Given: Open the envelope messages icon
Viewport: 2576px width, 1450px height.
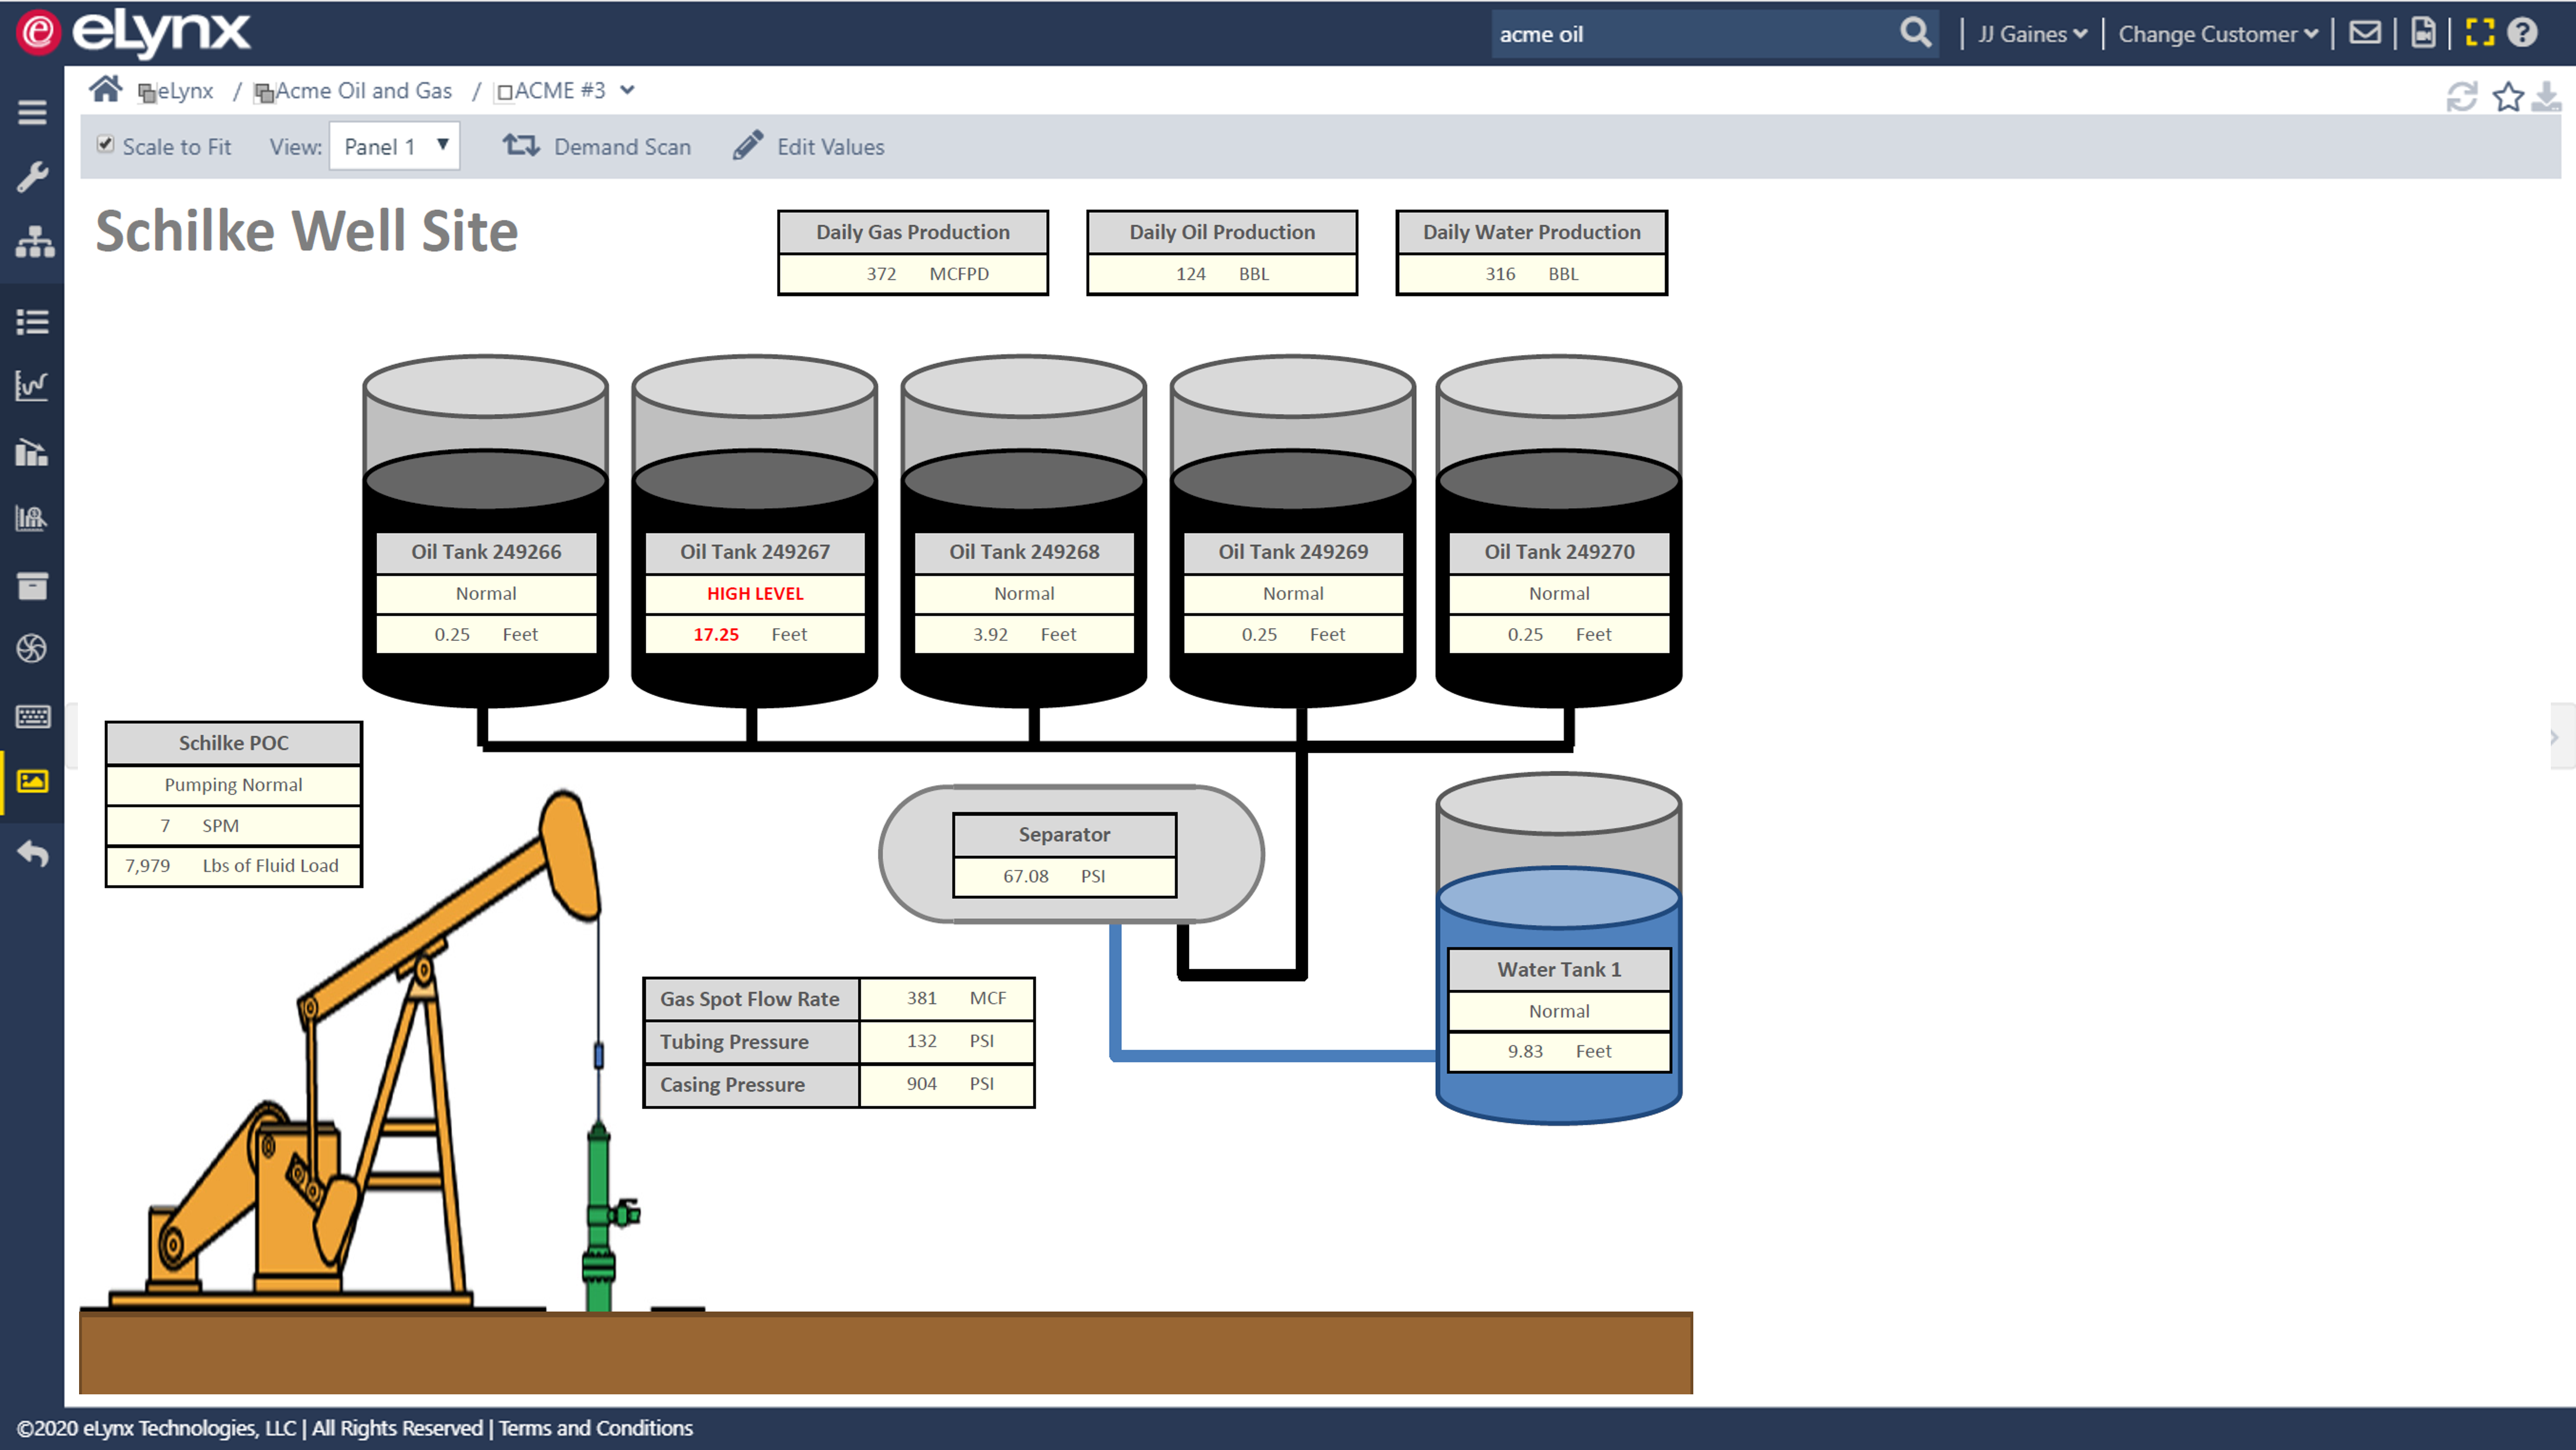Looking at the screenshot, I should tap(2365, 33).
